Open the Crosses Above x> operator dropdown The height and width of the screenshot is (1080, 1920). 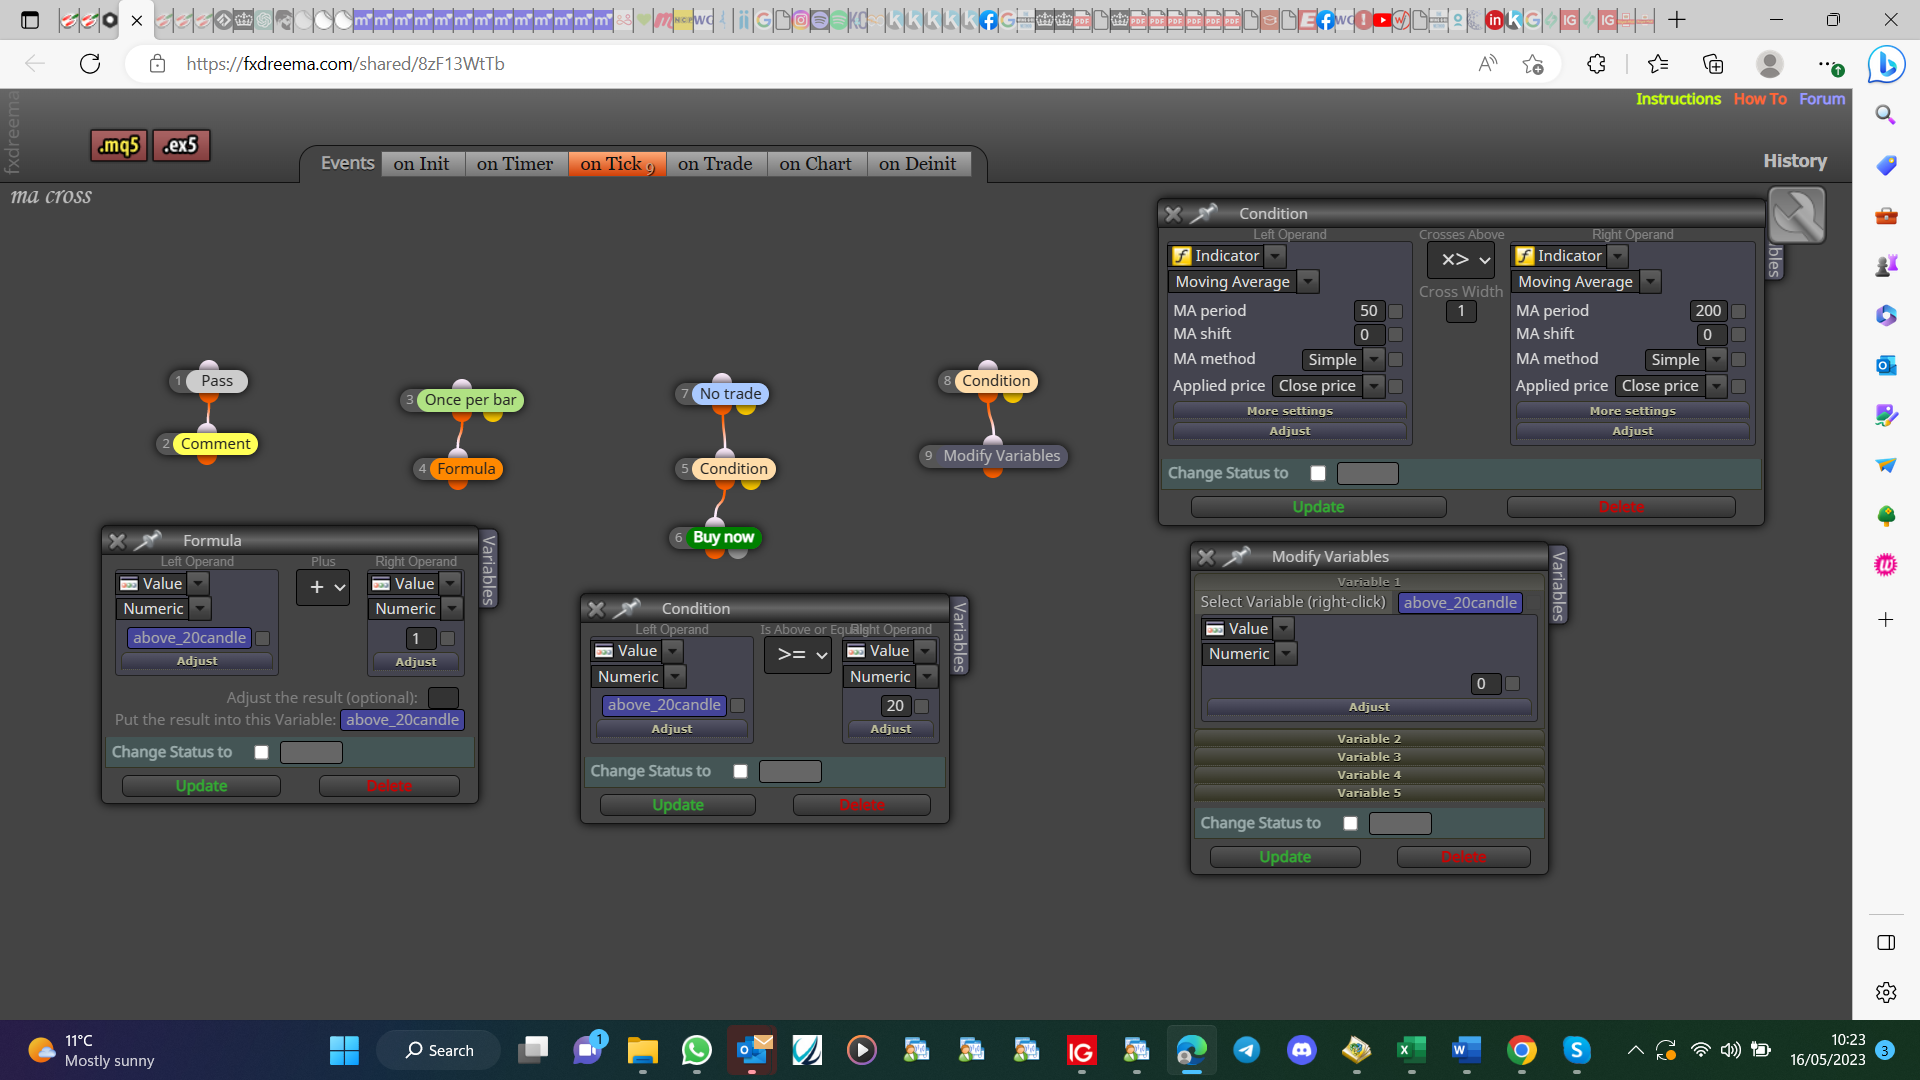click(1461, 261)
